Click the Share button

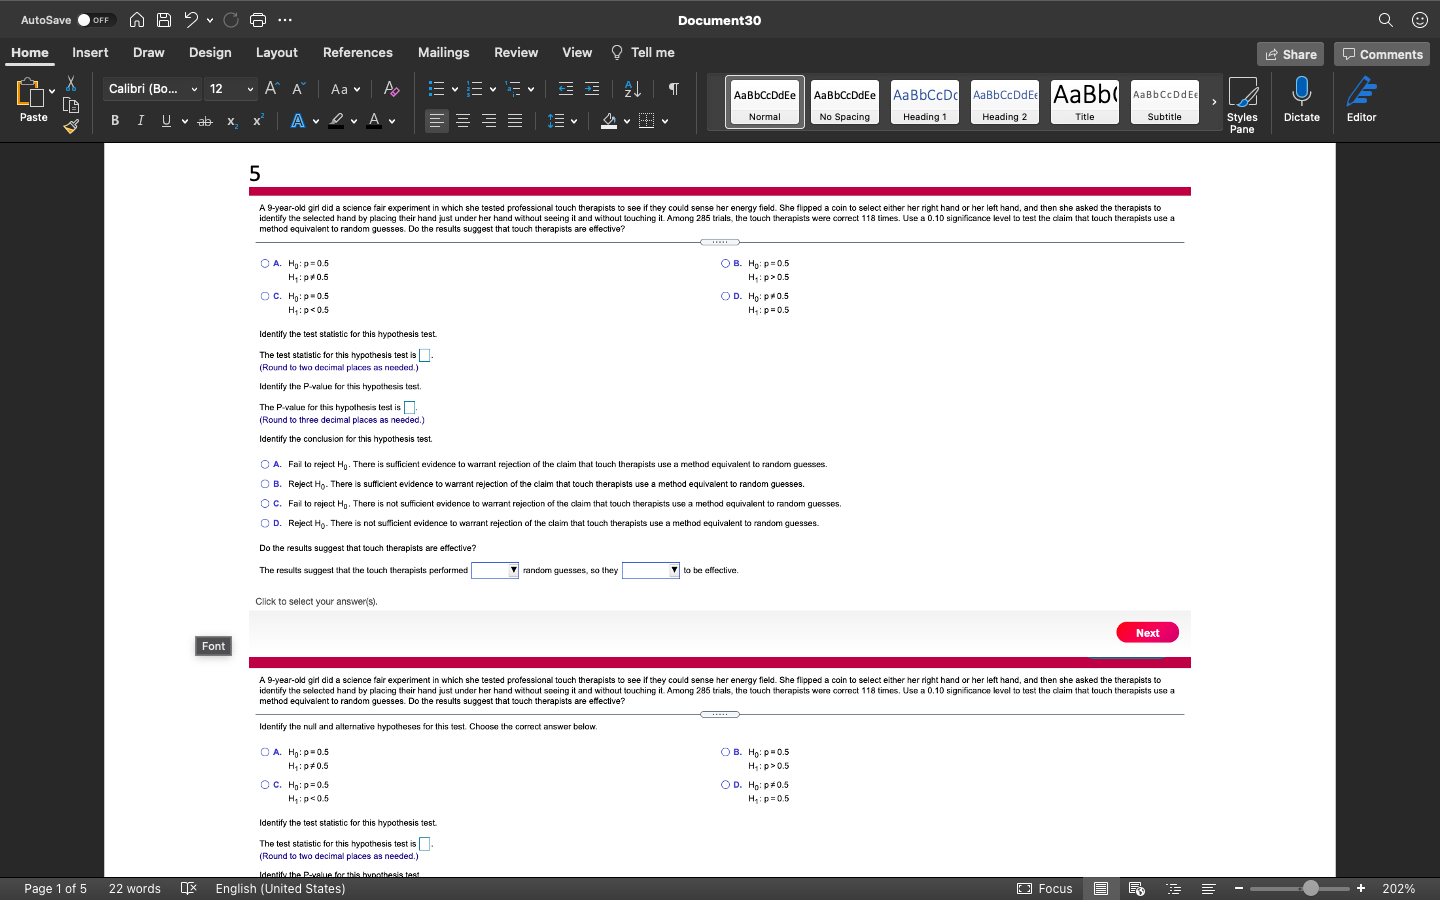pos(1290,54)
